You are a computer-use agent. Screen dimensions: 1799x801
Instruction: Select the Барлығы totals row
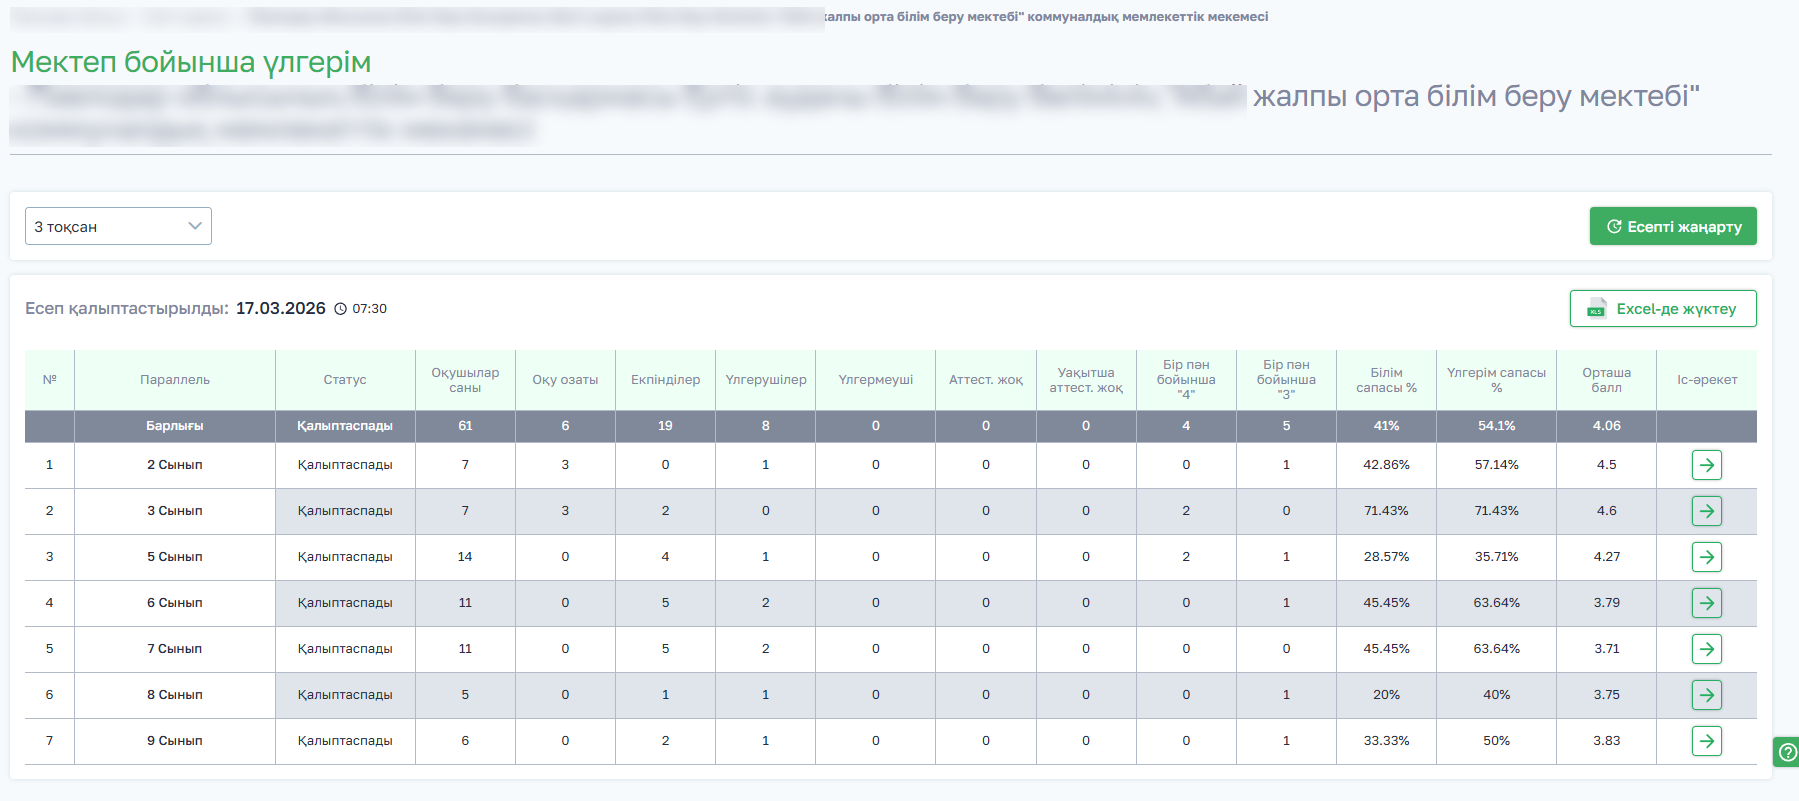click(175, 426)
